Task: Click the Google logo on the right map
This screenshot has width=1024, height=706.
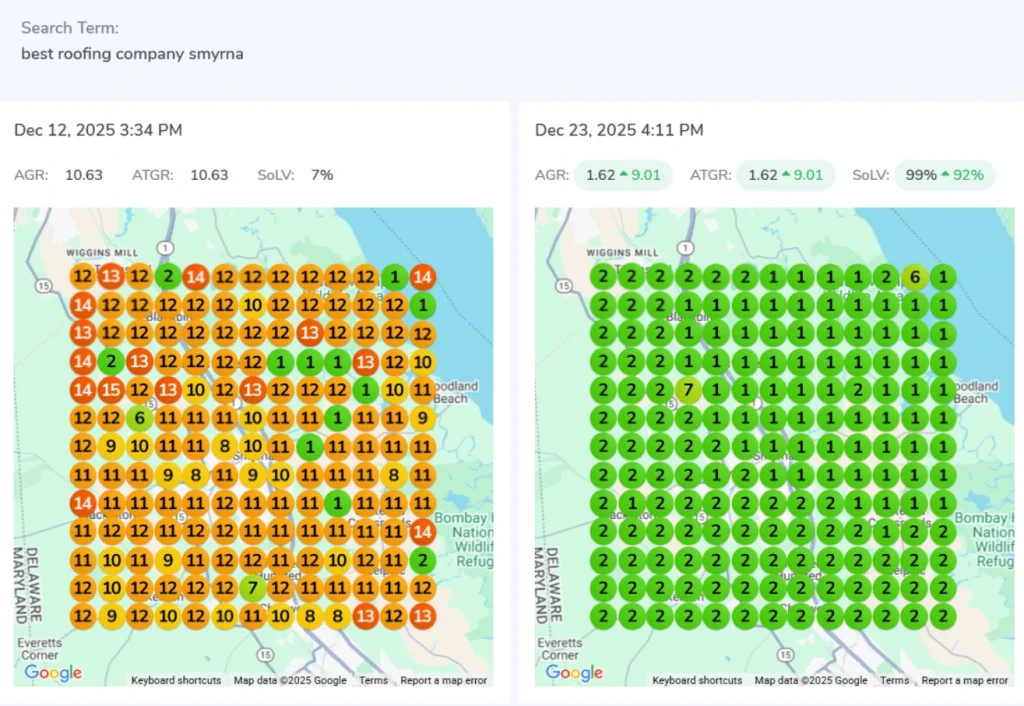Action: tap(574, 673)
